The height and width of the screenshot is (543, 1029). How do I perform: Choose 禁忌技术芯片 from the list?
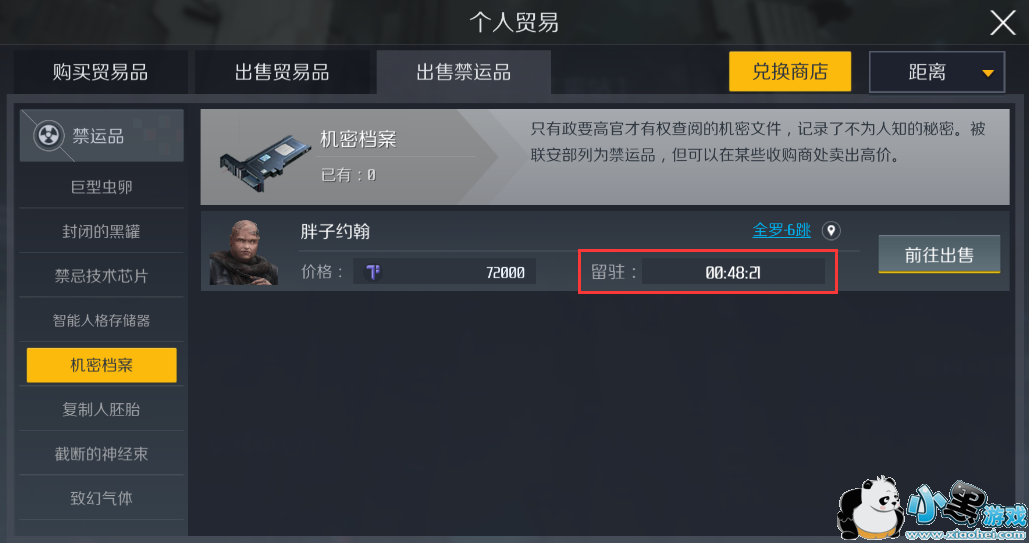click(x=102, y=276)
